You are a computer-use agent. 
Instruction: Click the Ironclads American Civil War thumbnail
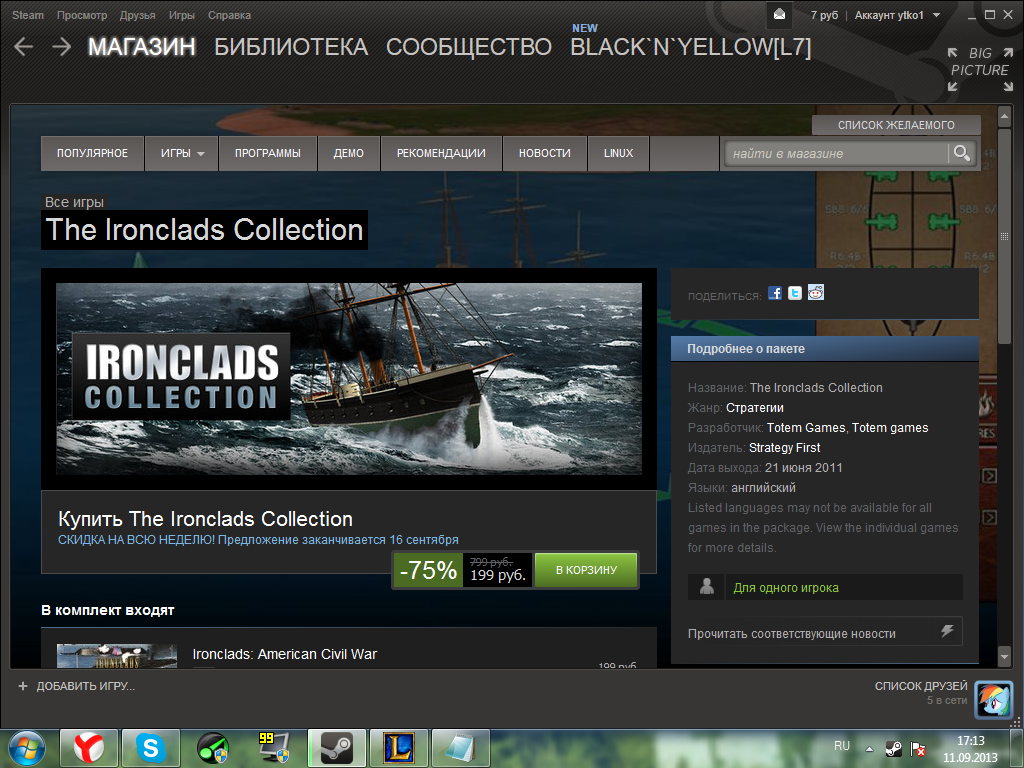click(x=117, y=656)
